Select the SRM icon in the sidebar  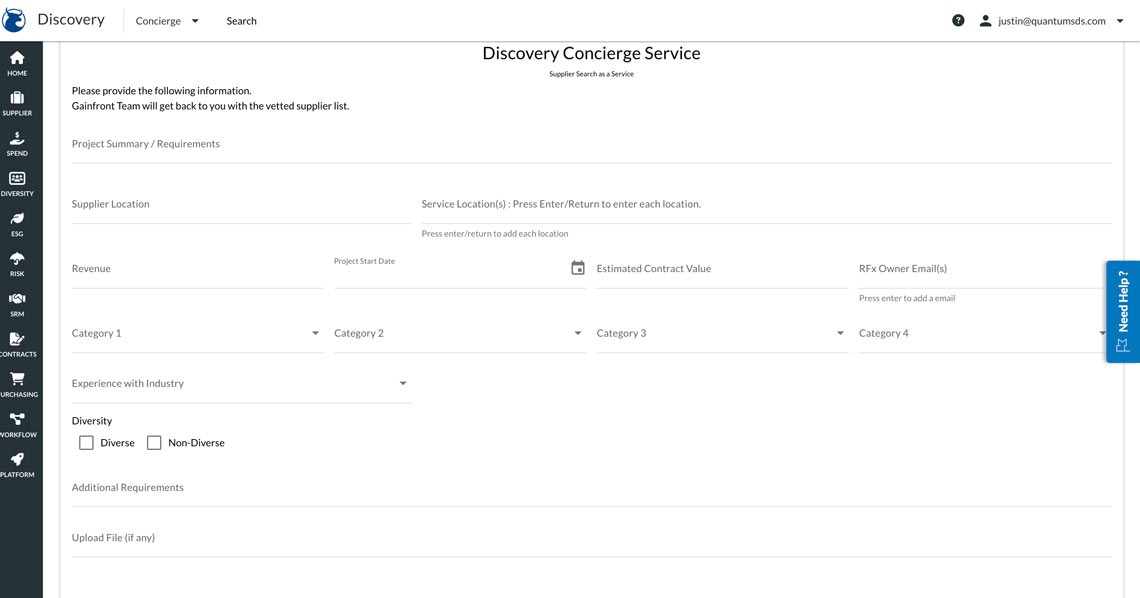(17, 300)
